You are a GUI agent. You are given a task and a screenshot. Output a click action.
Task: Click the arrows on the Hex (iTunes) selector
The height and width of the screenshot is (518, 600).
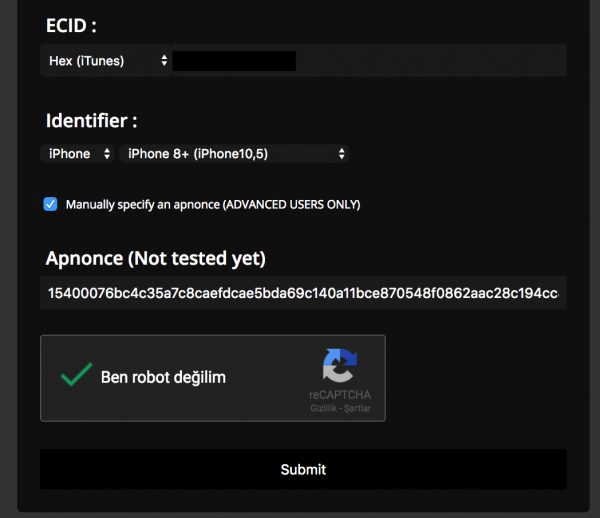point(164,61)
